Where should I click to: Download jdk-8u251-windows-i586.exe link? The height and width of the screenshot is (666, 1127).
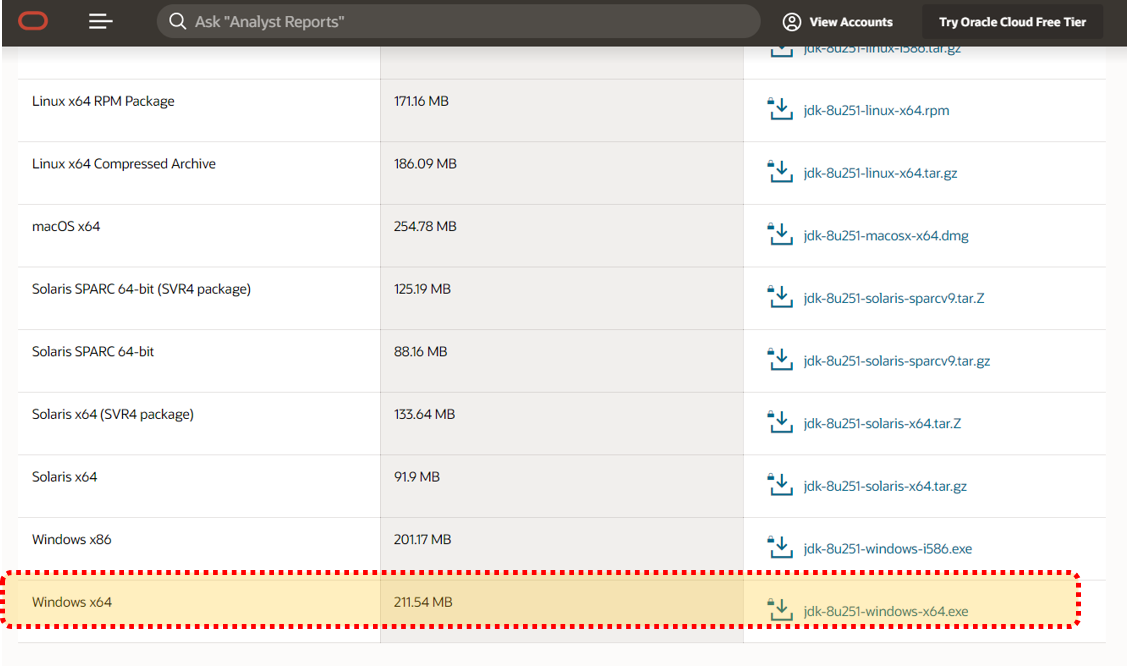[888, 549]
